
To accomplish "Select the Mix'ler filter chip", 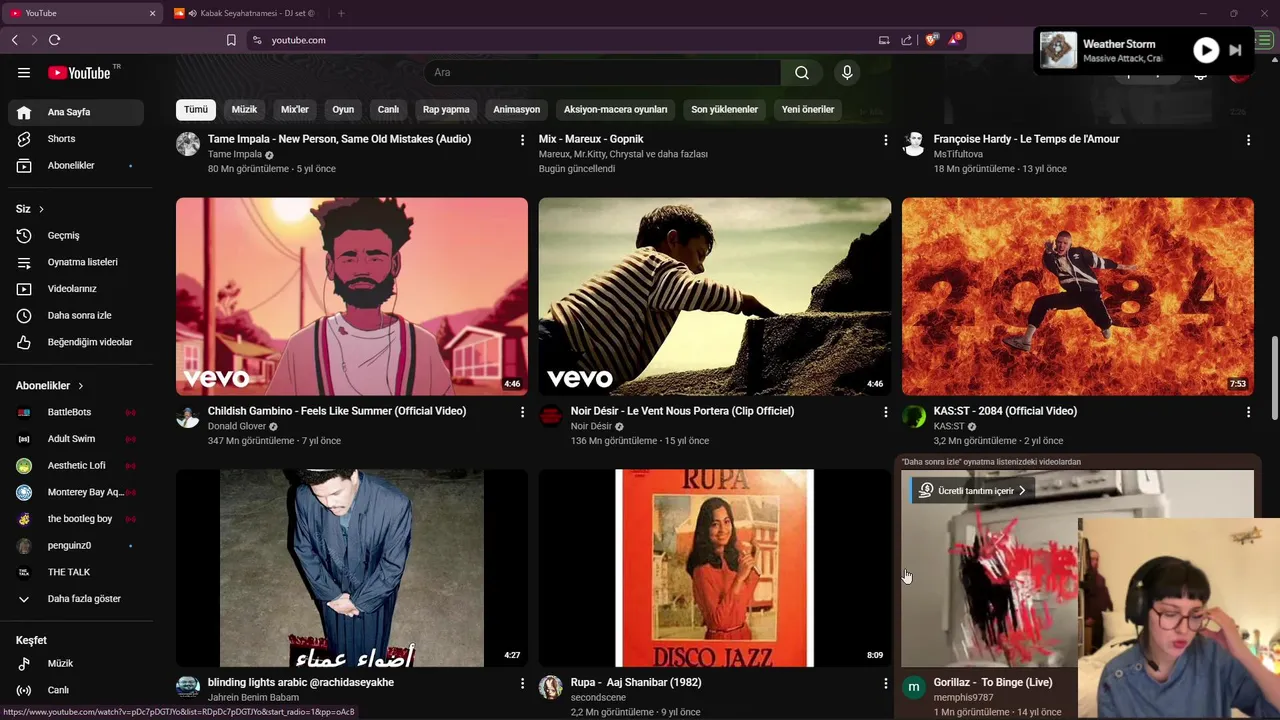I will pos(295,109).
